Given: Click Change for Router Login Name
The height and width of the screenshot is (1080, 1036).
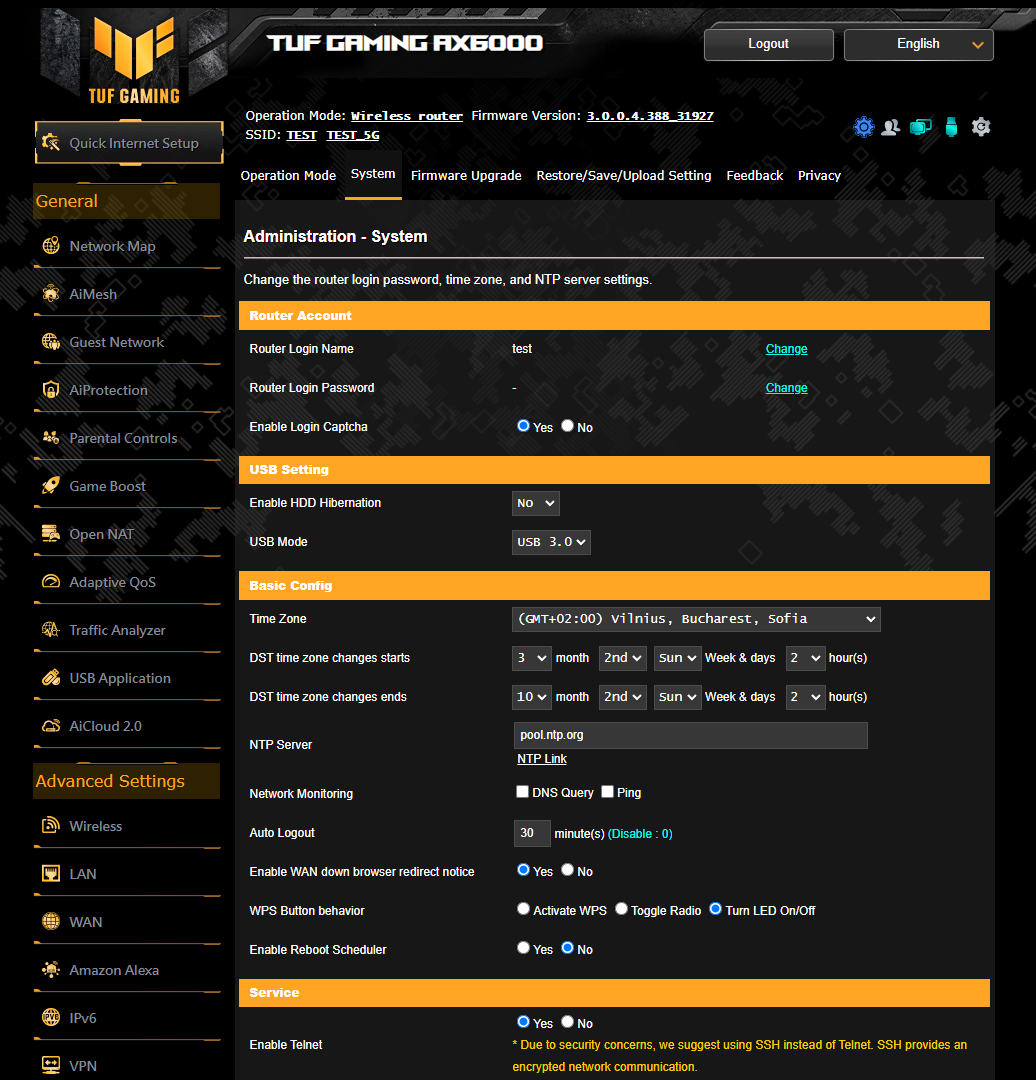Looking at the screenshot, I should pos(786,349).
